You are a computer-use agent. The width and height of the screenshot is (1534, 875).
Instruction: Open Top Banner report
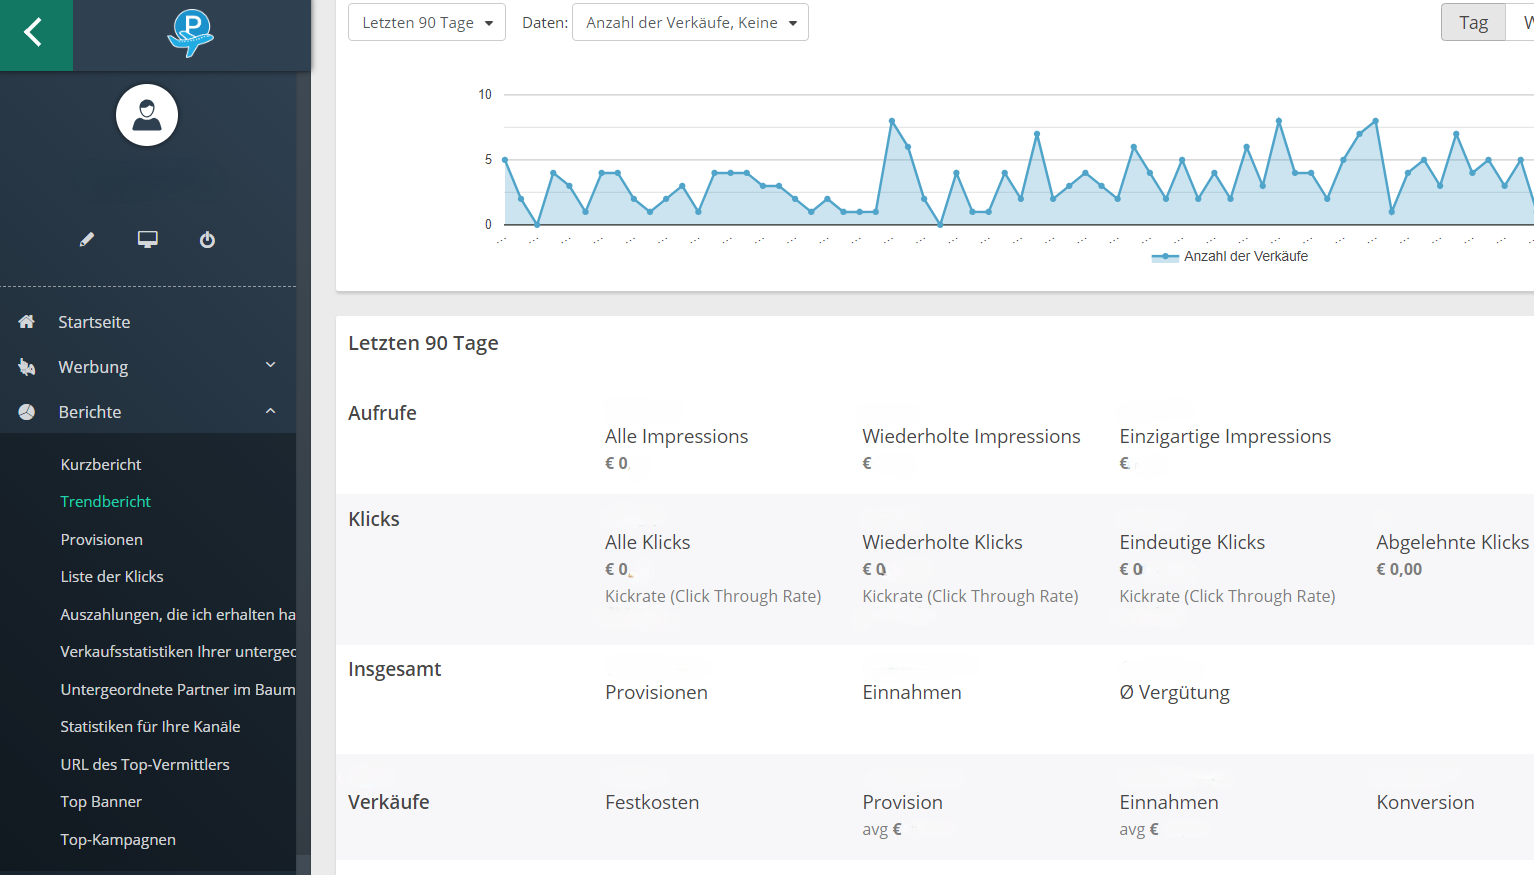(x=101, y=801)
